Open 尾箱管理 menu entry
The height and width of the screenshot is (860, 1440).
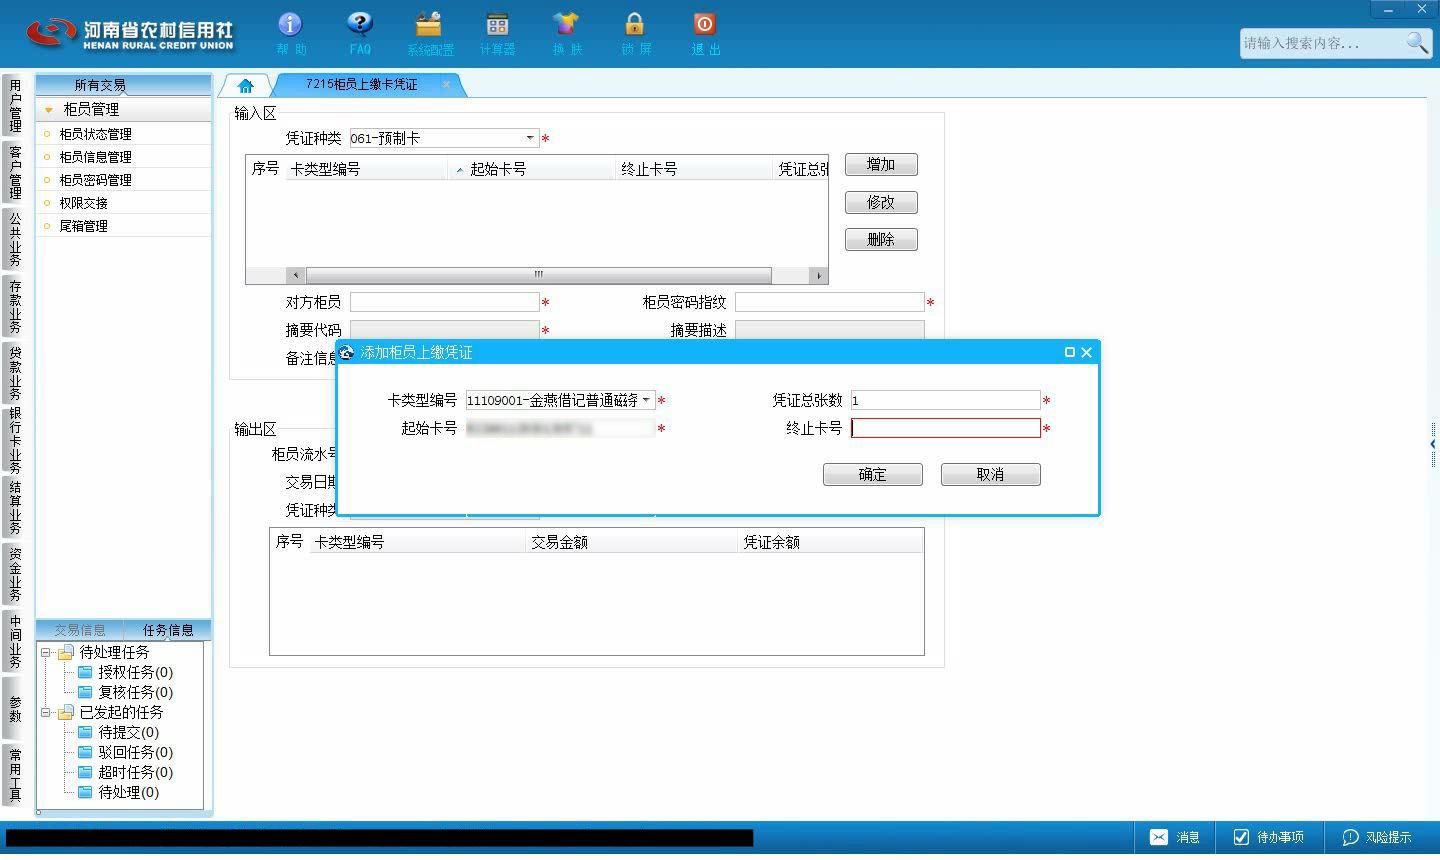(83, 226)
